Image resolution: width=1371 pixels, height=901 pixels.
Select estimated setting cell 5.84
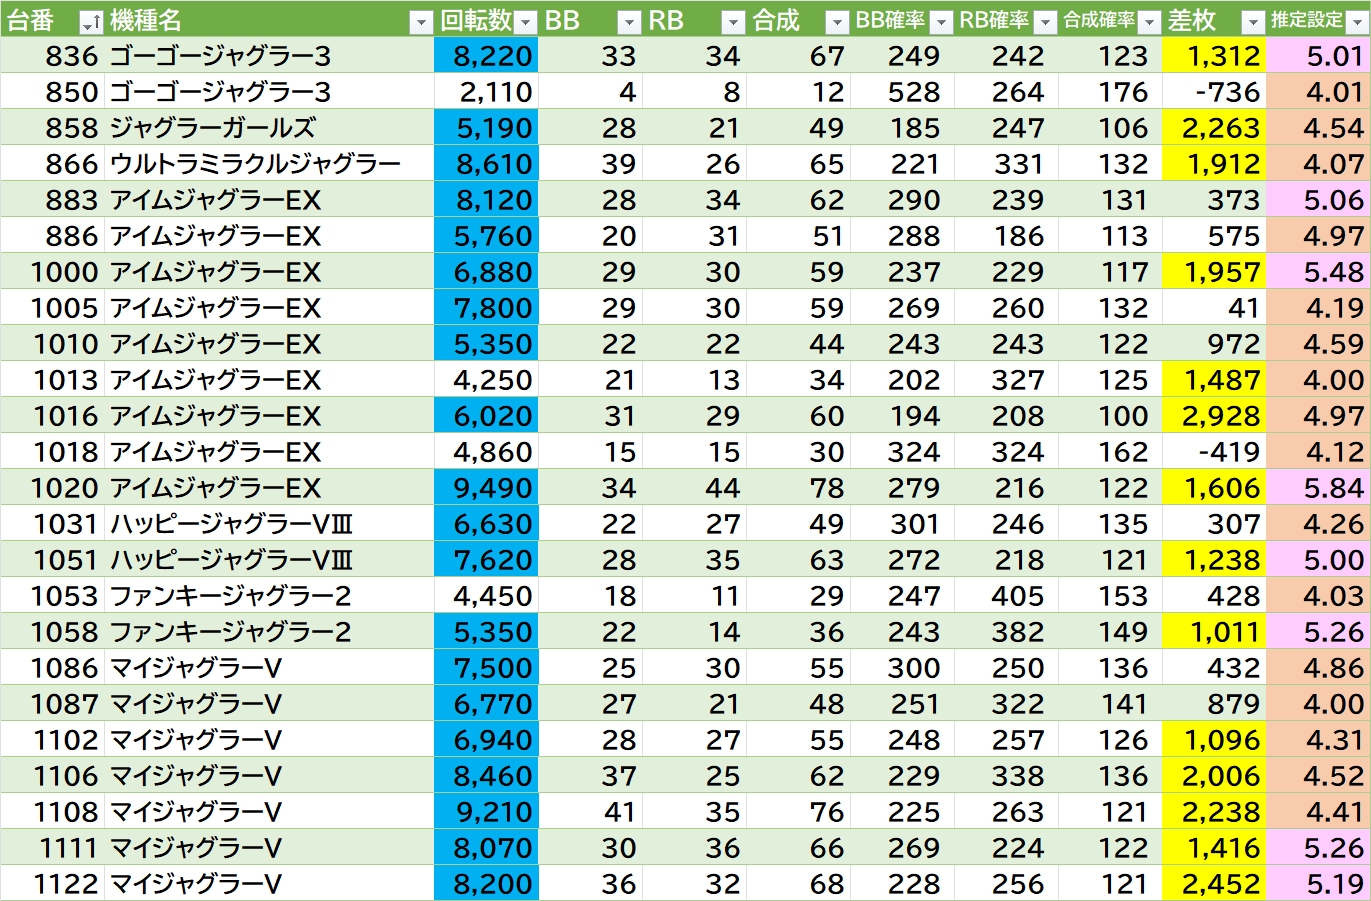pos(1318,488)
